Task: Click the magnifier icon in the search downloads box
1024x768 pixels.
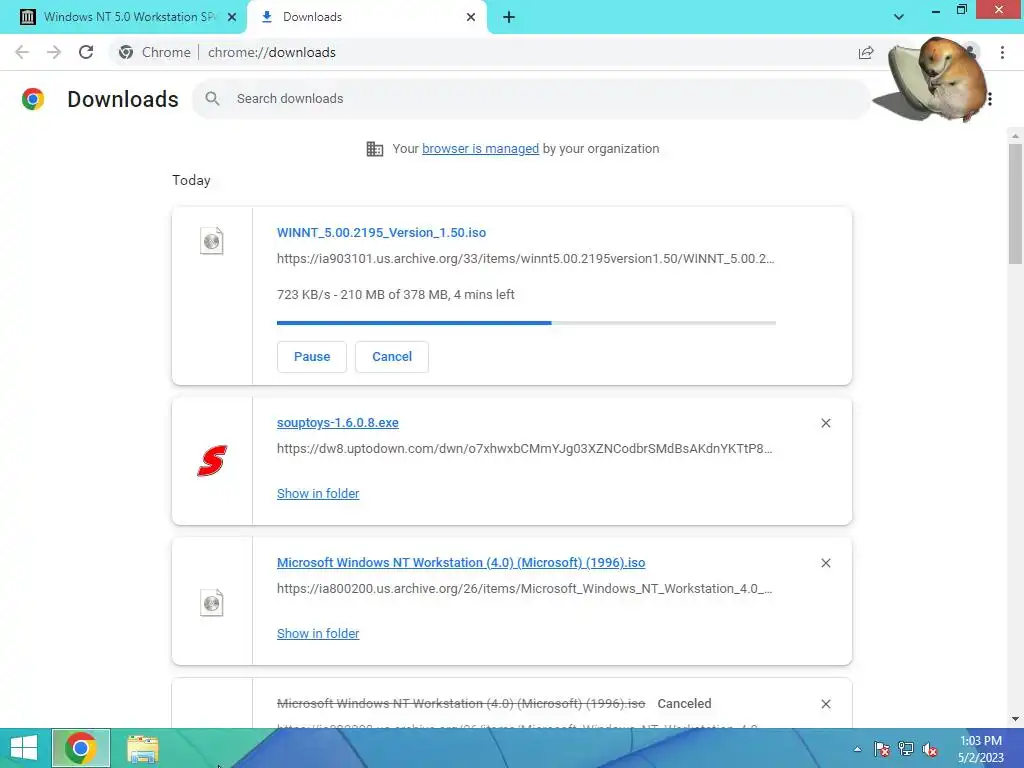Action: coord(212,99)
